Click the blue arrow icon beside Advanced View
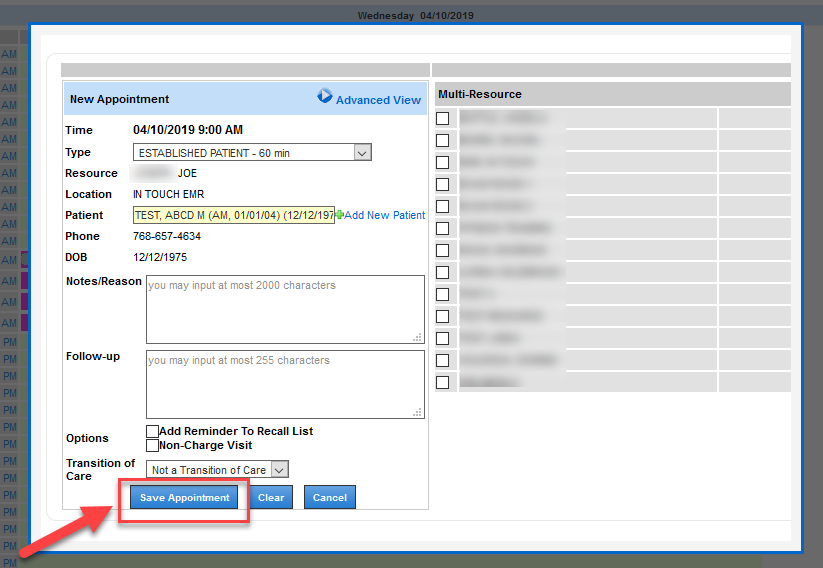Screen dimensions: 823x568 (325, 96)
